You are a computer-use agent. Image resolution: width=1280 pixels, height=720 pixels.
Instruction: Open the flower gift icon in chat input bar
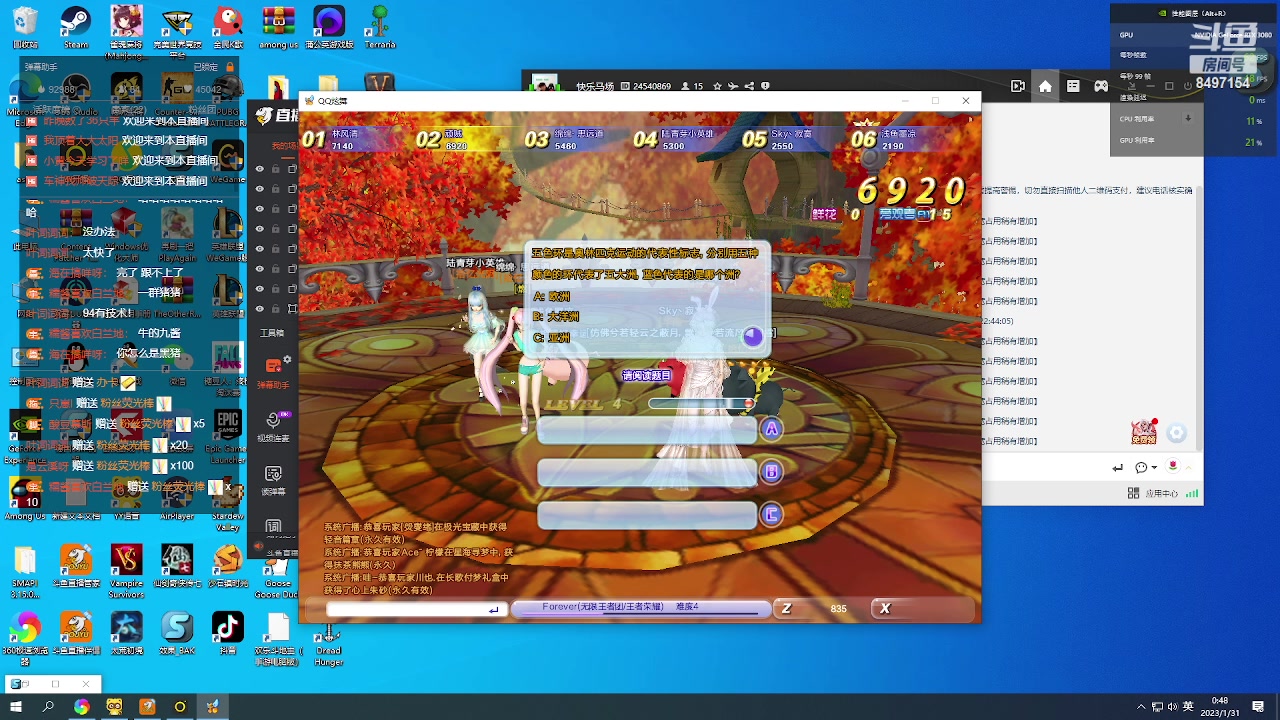click(1173, 467)
